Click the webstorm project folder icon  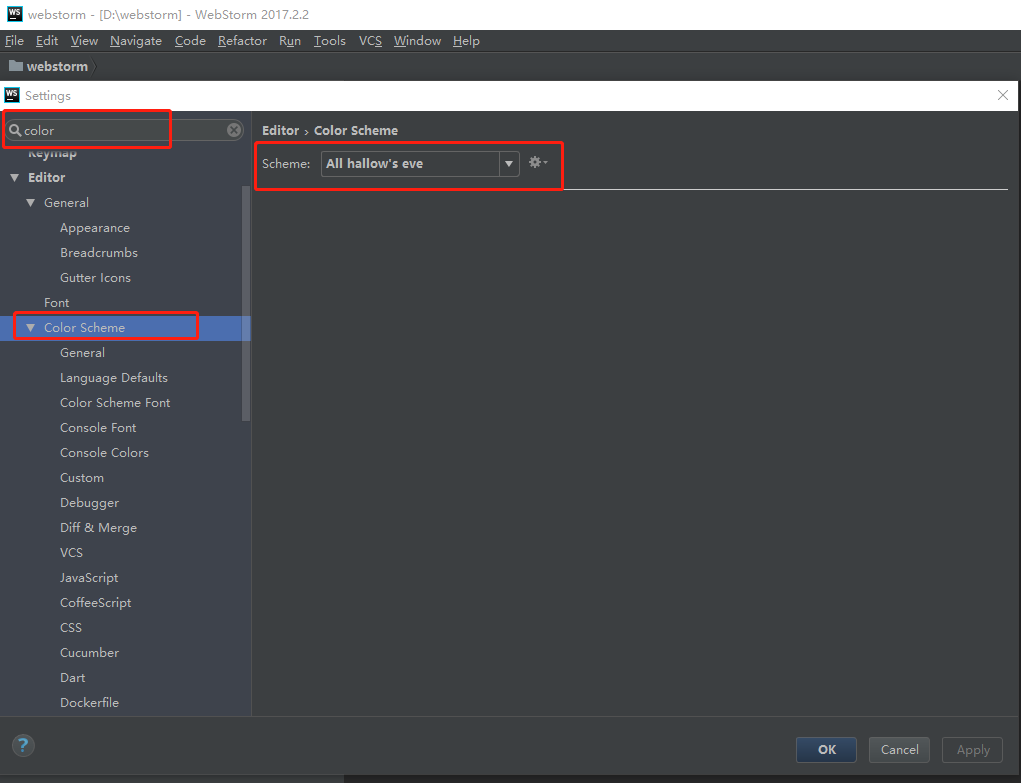tap(14, 66)
